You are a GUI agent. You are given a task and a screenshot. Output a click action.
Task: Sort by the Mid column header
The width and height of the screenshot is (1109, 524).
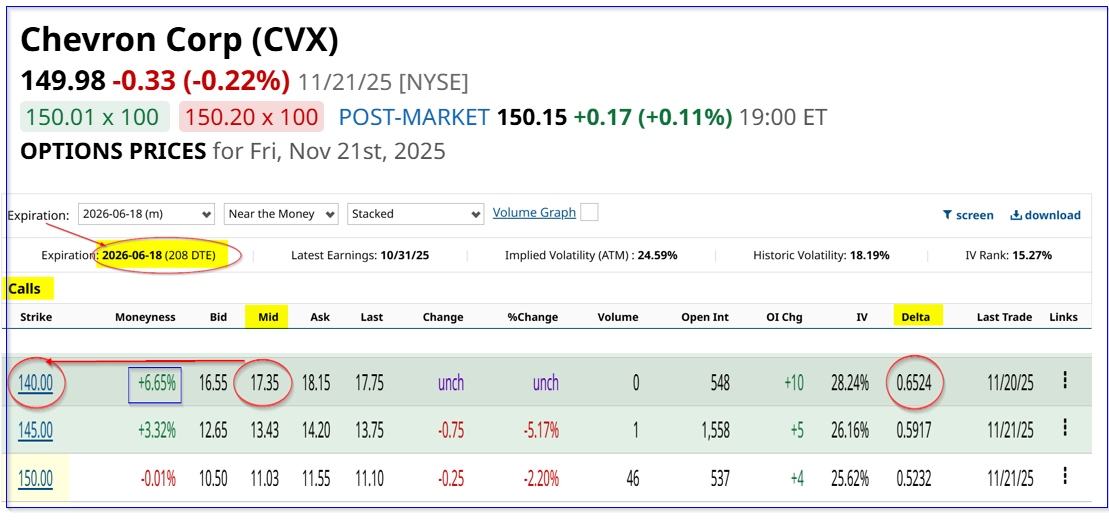[267, 317]
